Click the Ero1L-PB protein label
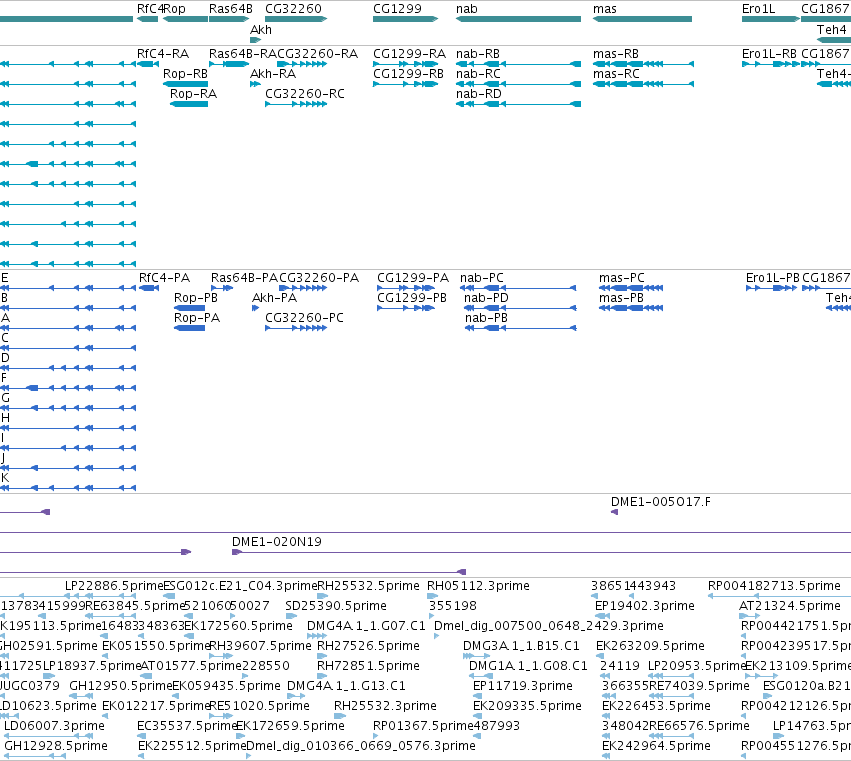This screenshot has width=851, height=761. pyautogui.click(x=773, y=278)
